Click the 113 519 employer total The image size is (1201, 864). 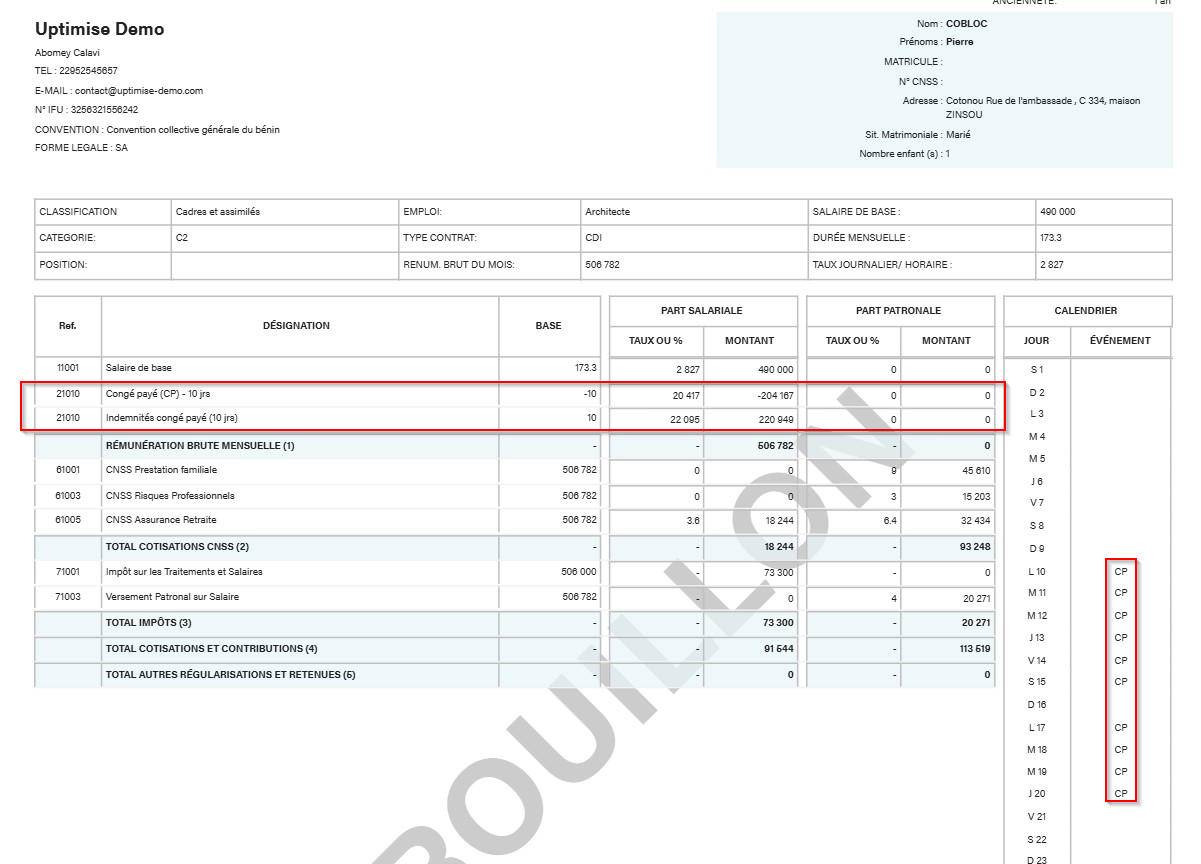coord(975,649)
